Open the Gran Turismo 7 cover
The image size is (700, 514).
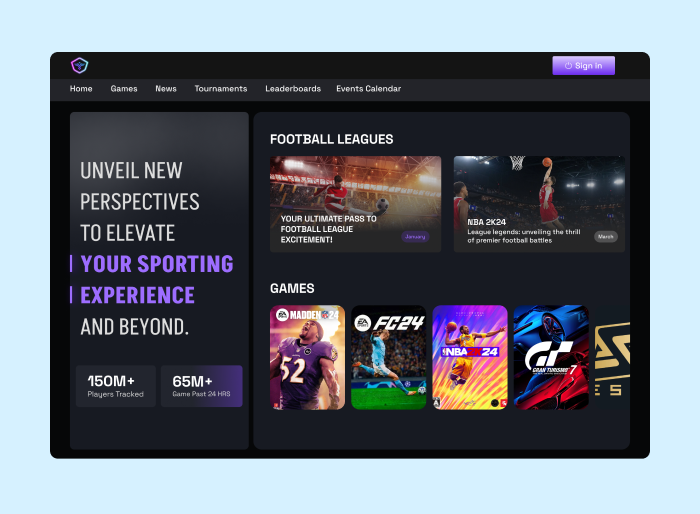click(x=551, y=357)
